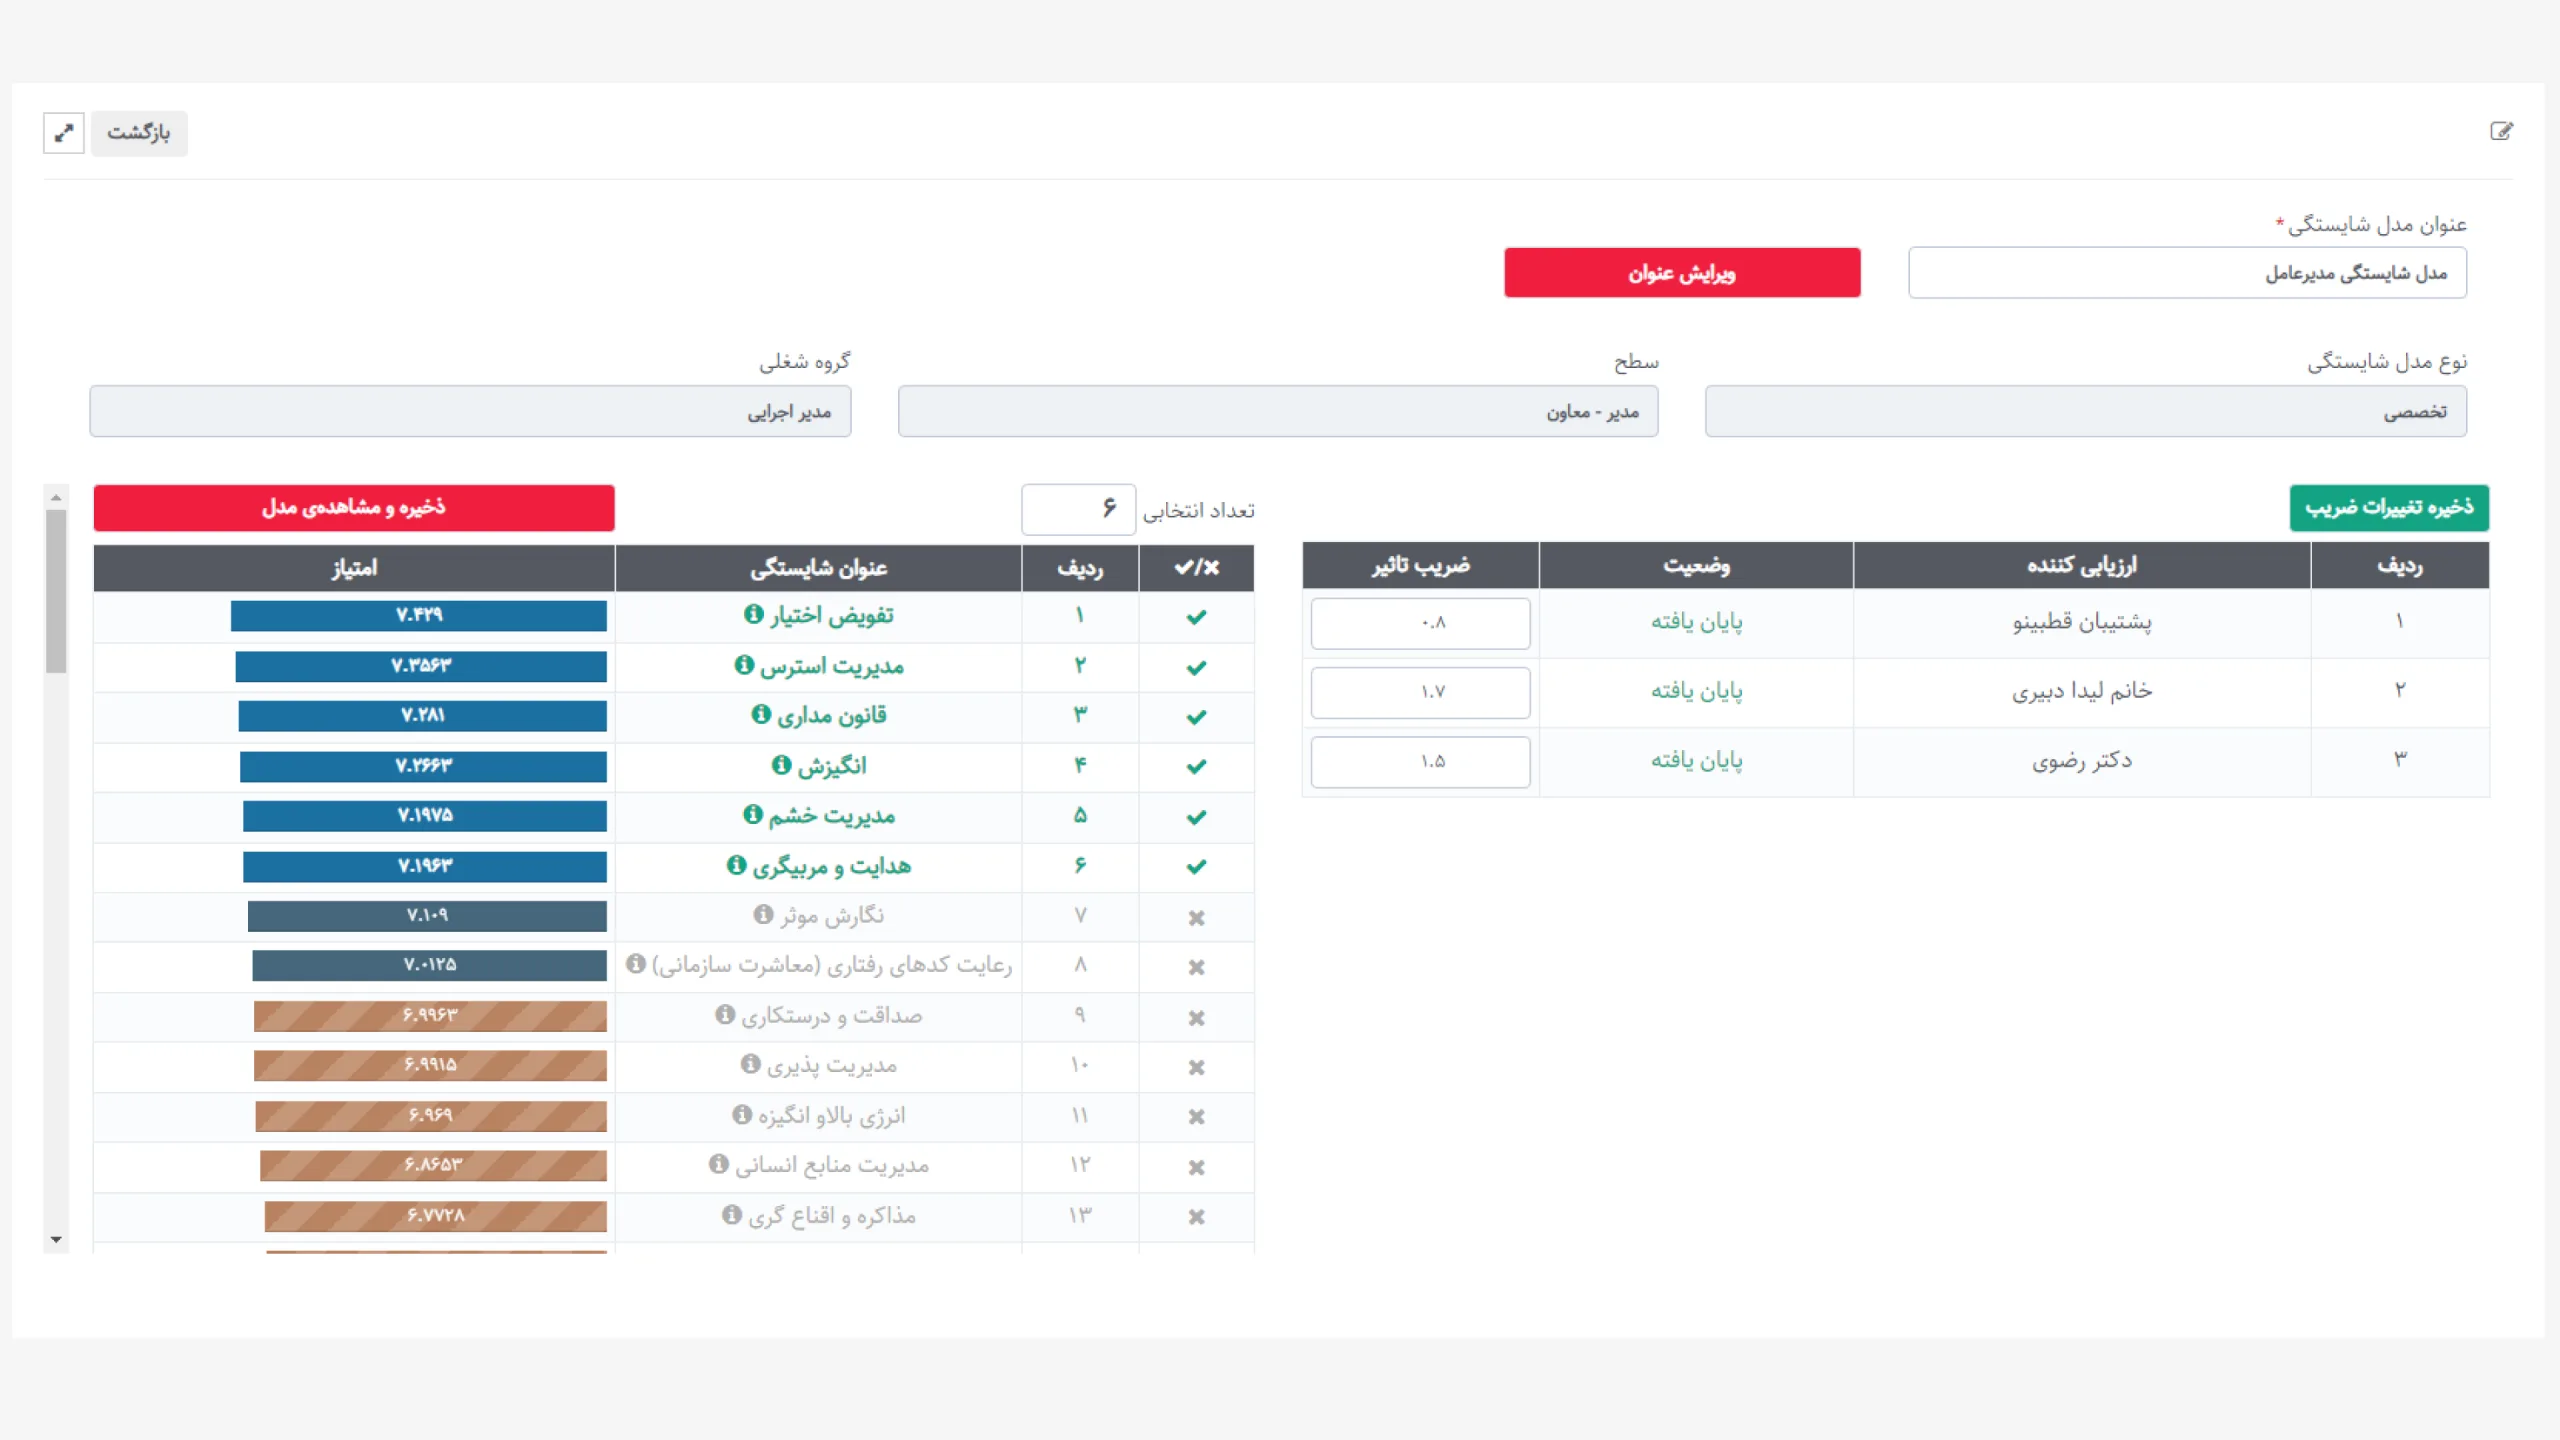Enable مدیریت پذیری by clicking its X mark
This screenshot has width=2560, height=1440.
click(x=1196, y=1067)
